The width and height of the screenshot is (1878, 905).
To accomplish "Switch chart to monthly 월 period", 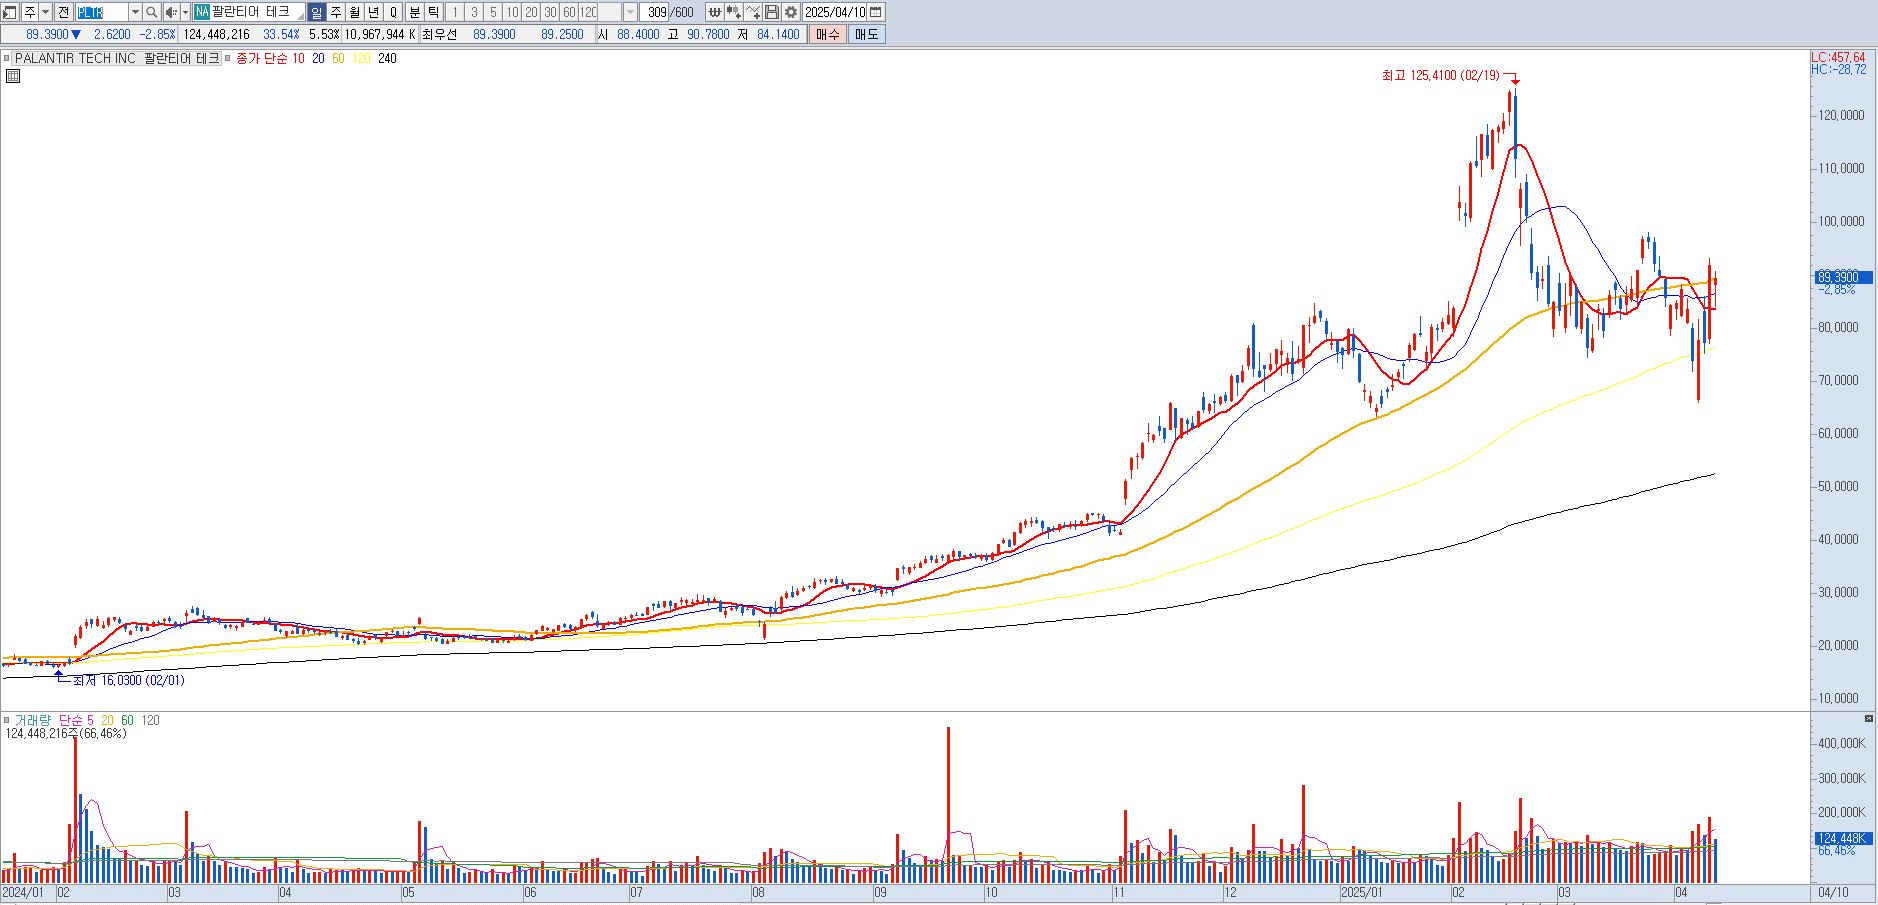I will point(354,12).
